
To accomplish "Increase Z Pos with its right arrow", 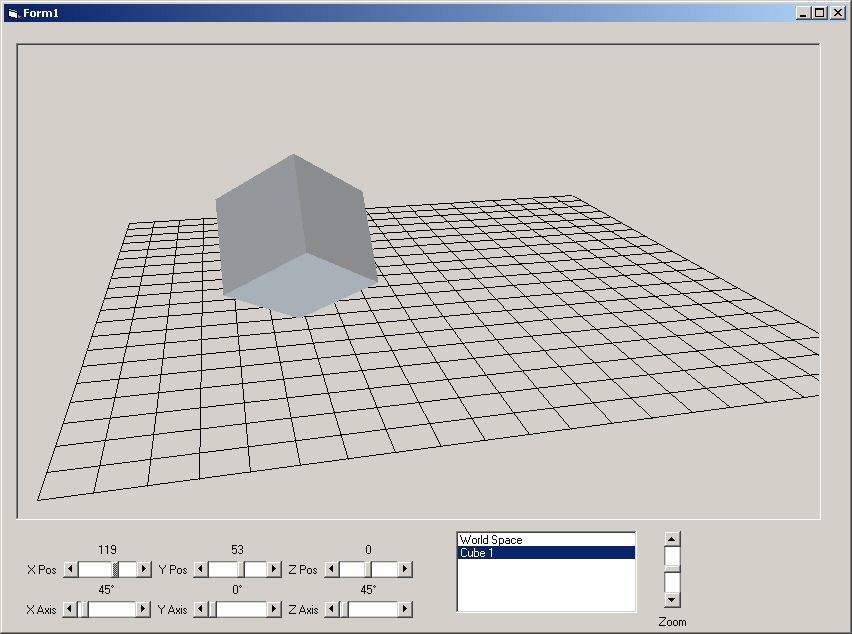I will [405, 569].
